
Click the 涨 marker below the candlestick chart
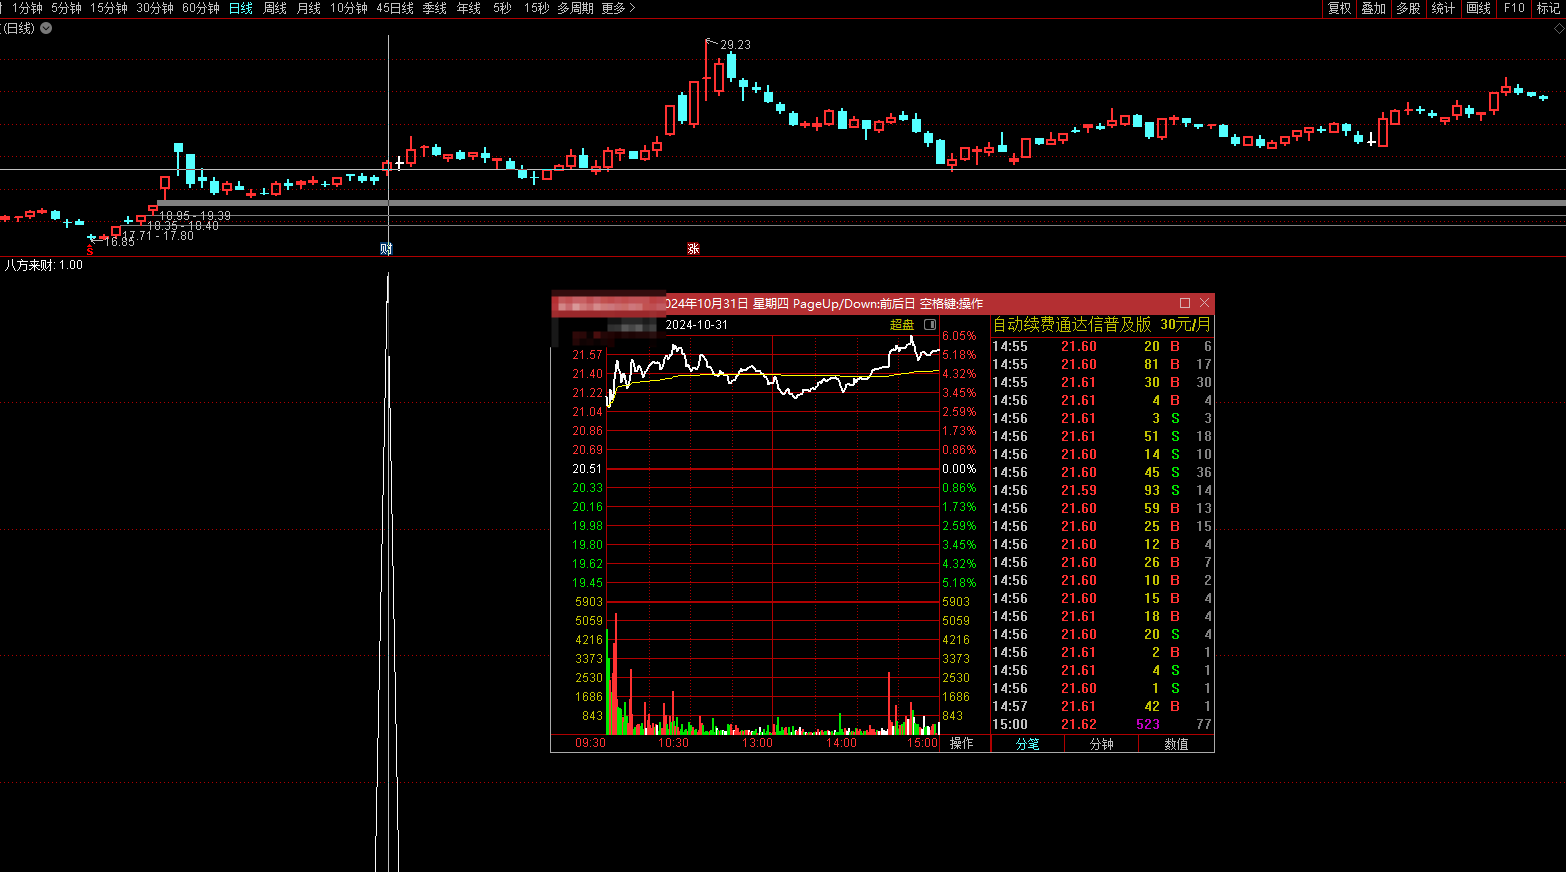(x=693, y=249)
